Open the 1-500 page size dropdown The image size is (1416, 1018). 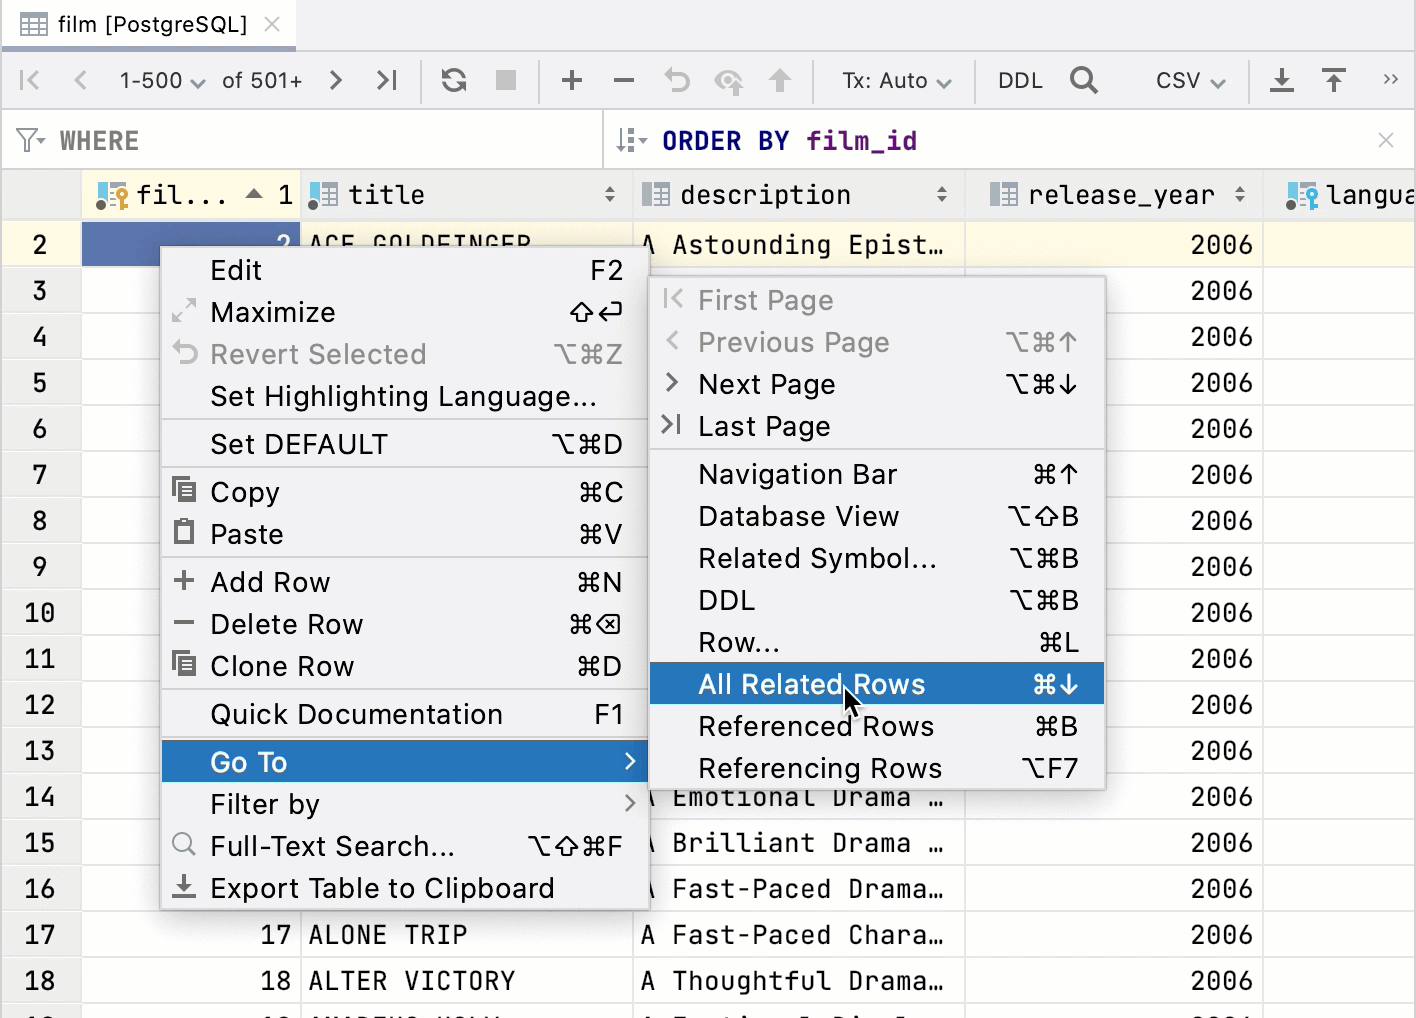point(161,80)
